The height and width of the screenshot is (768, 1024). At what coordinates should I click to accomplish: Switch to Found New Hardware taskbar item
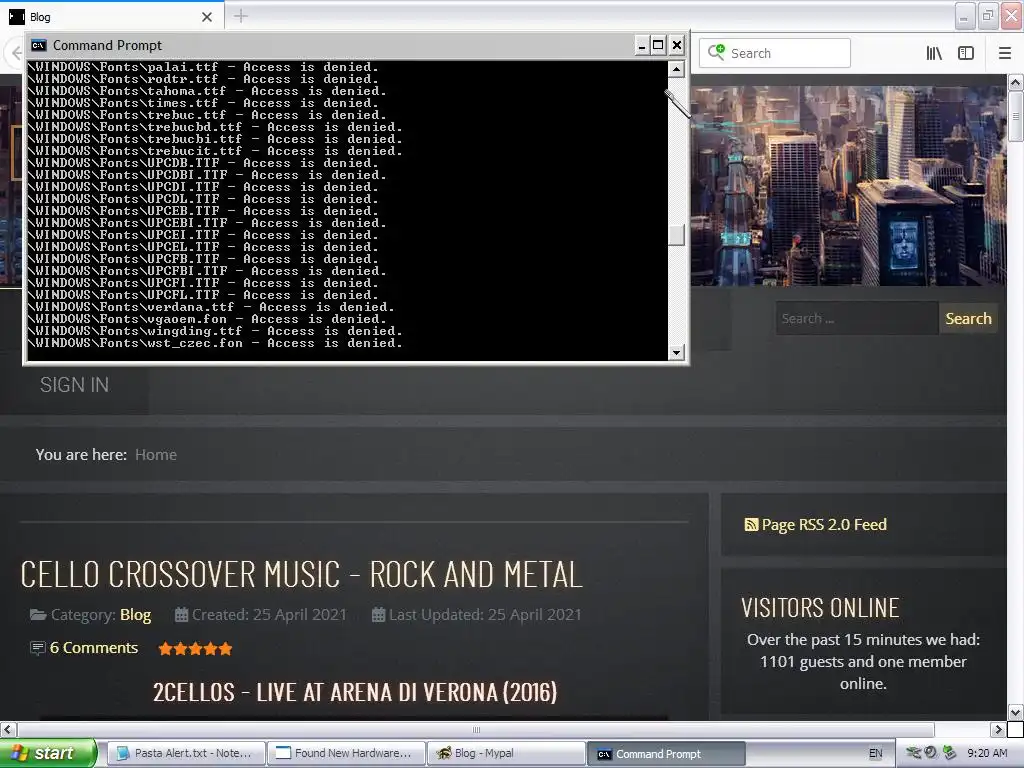click(346, 753)
